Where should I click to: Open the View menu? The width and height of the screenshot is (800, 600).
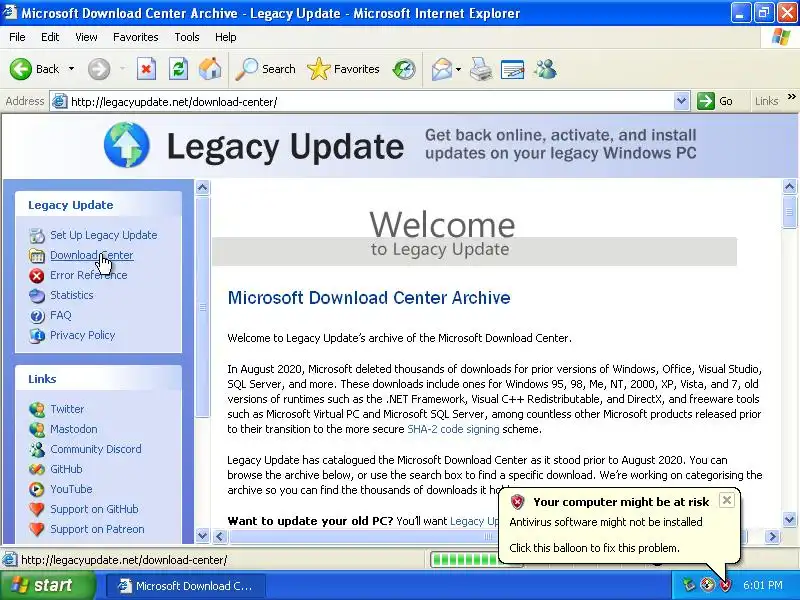(86, 37)
